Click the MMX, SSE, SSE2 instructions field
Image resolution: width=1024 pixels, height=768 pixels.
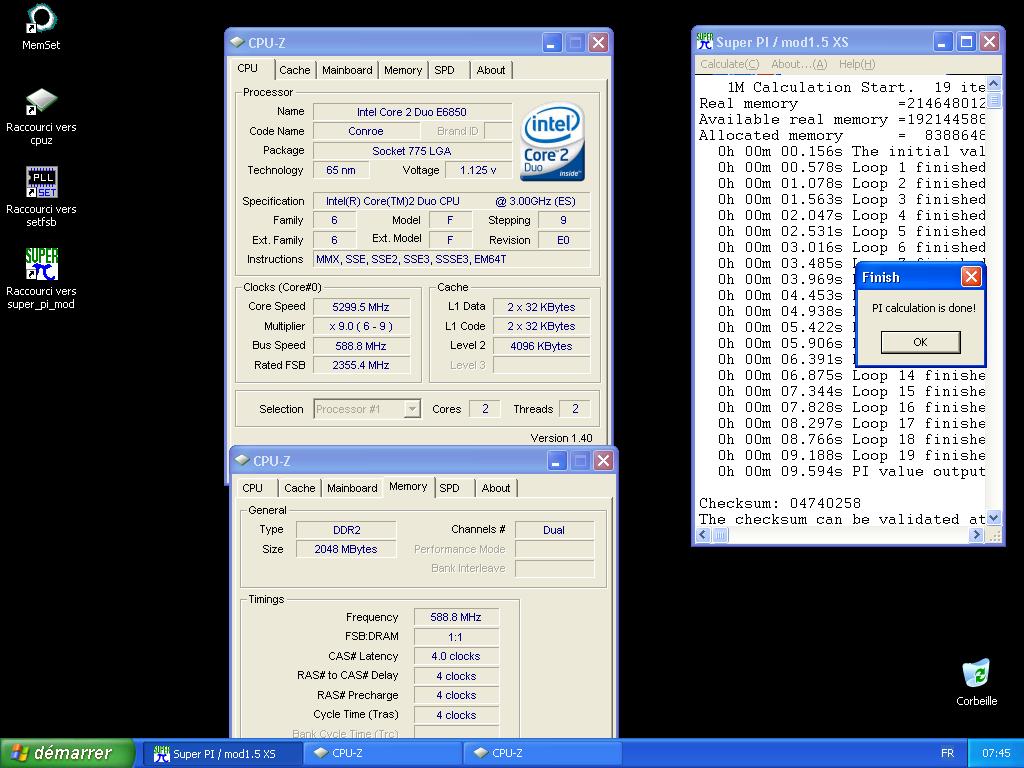point(452,259)
